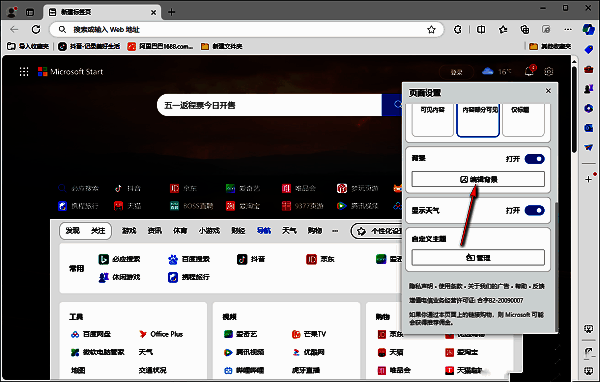Switch to the 发现 feed tab
The image size is (600, 382).
73,231
